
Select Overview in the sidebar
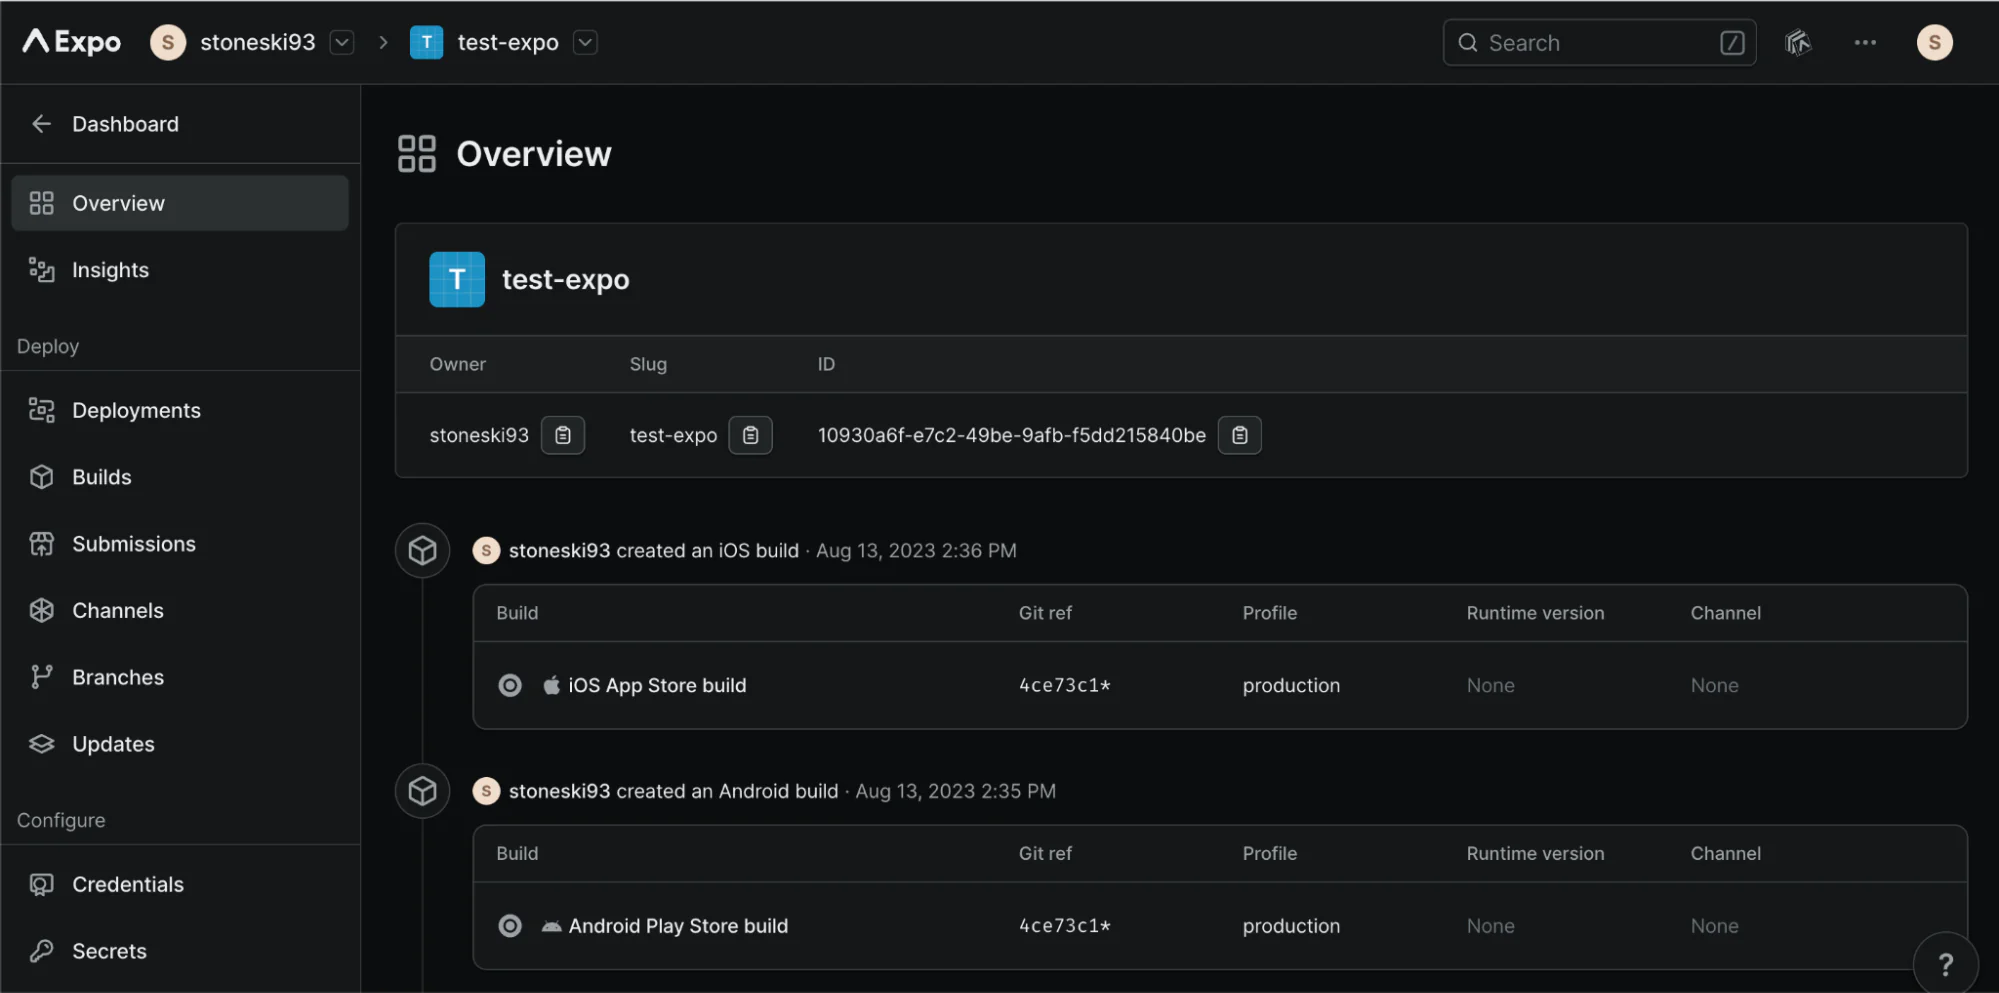click(x=180, y=203)
